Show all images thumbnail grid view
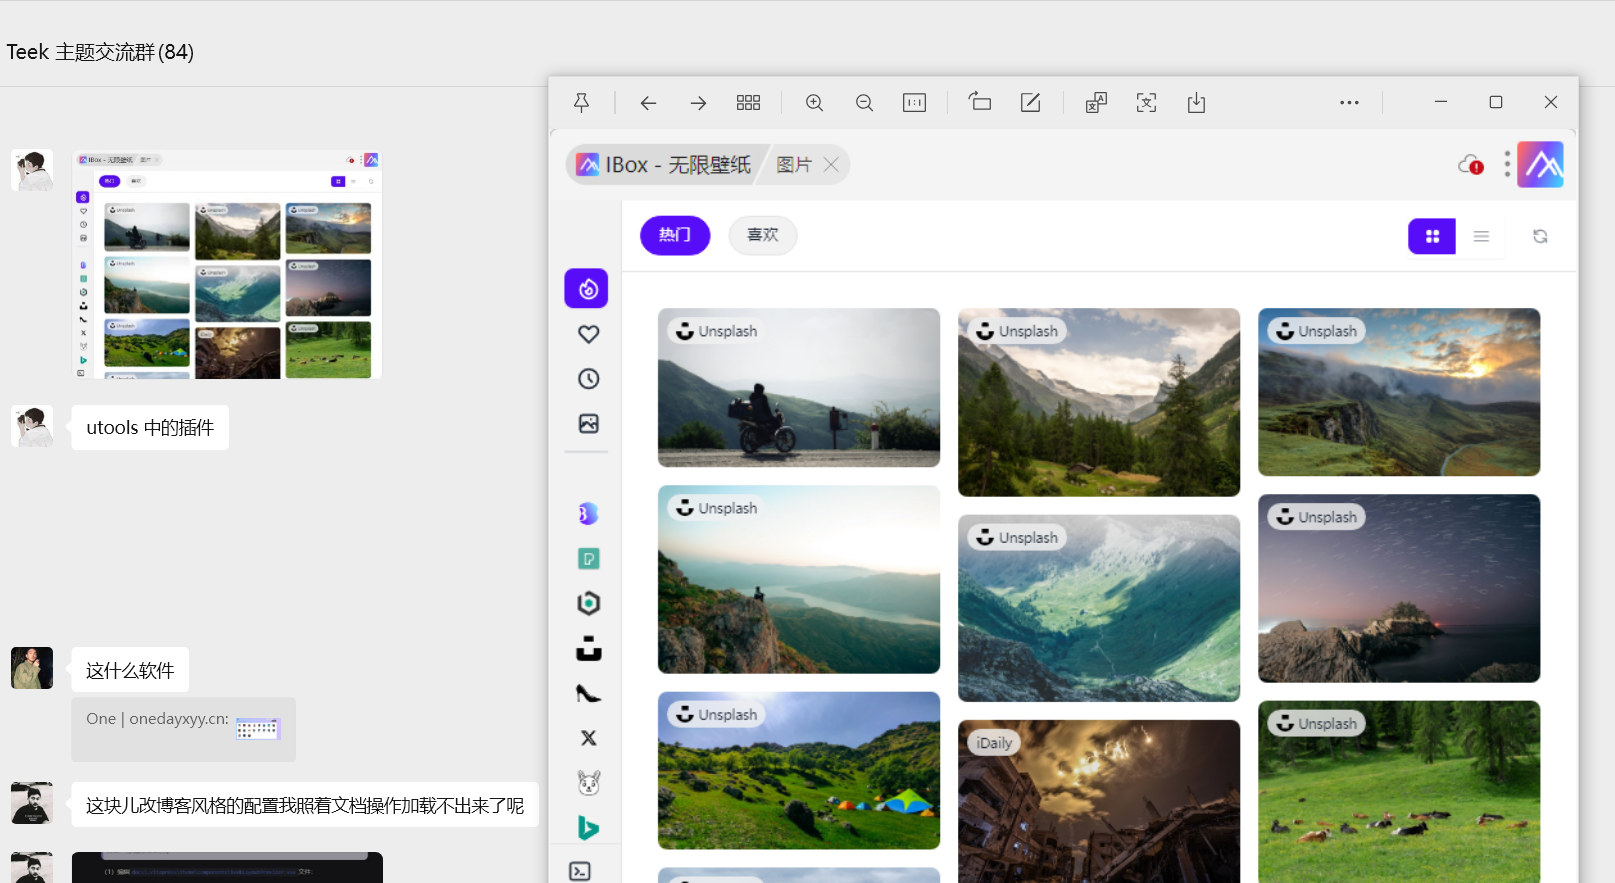The width and height of the screenshot is (1615, 883). coord(748,103)
